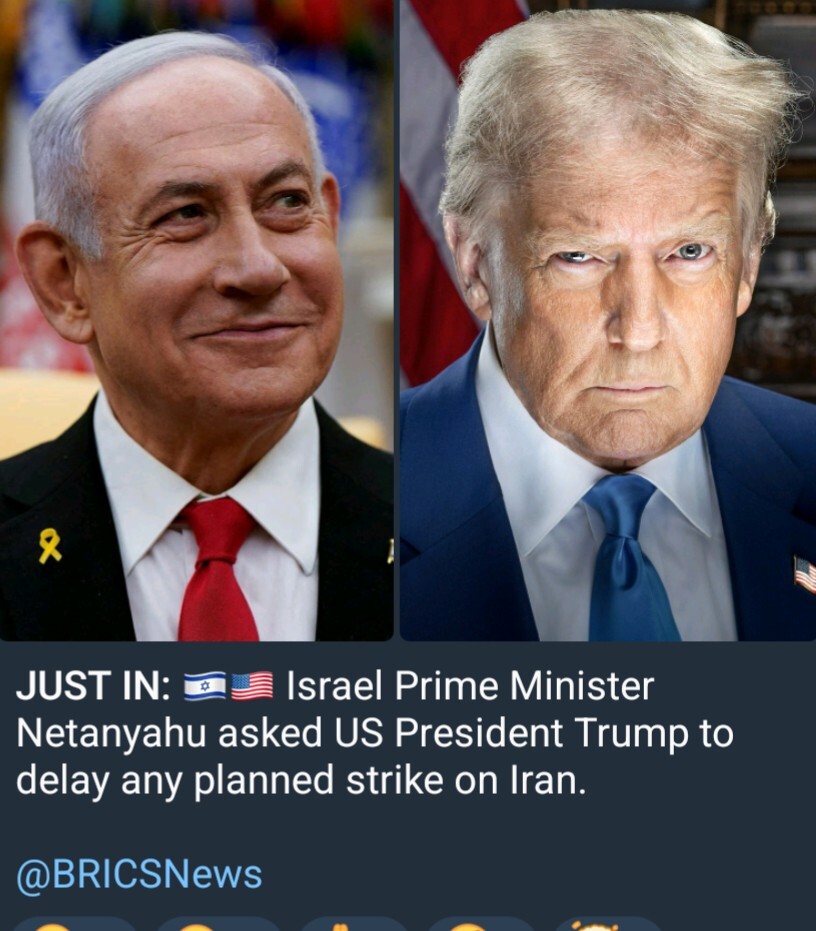
Task: Click the red tie in the left photo
Action: coord(218,570)
